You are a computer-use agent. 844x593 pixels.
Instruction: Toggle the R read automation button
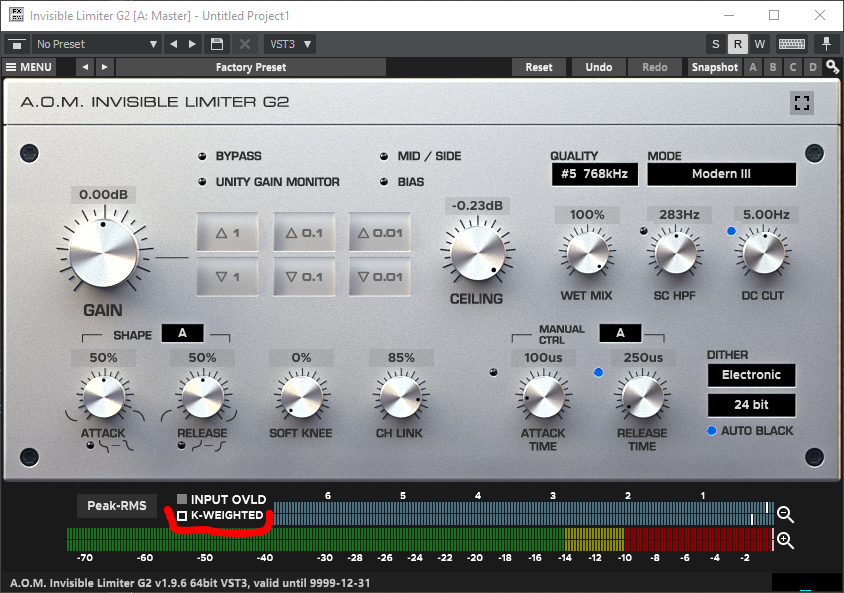(737, 44)
